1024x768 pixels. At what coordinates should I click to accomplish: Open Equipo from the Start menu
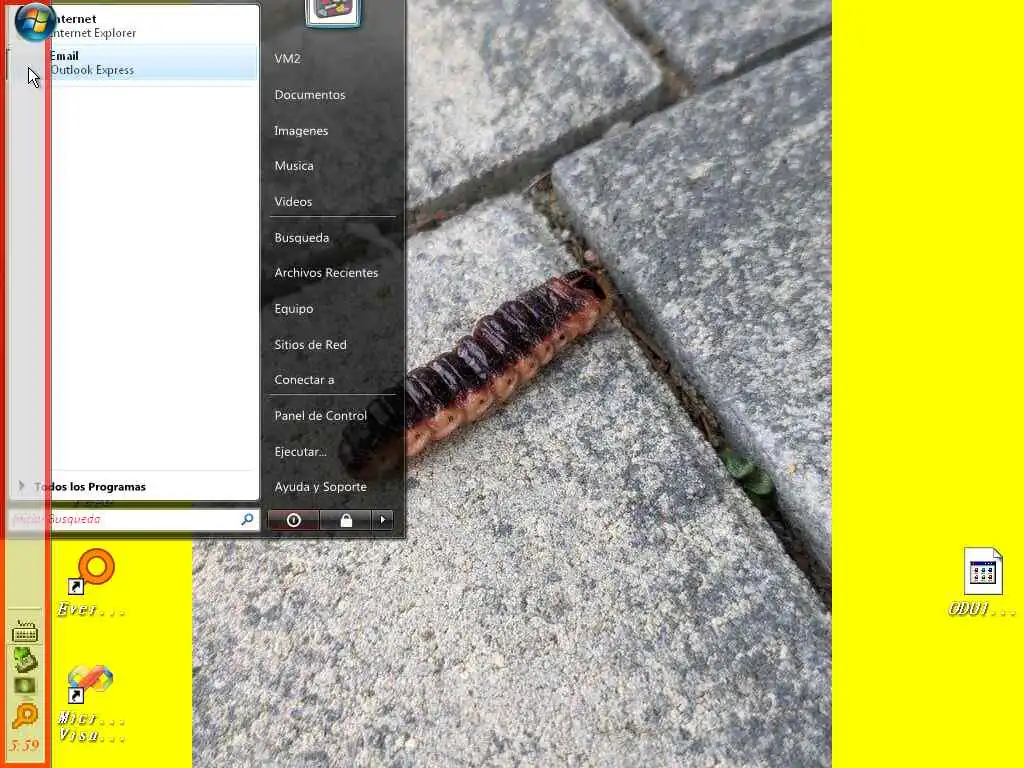294,309
